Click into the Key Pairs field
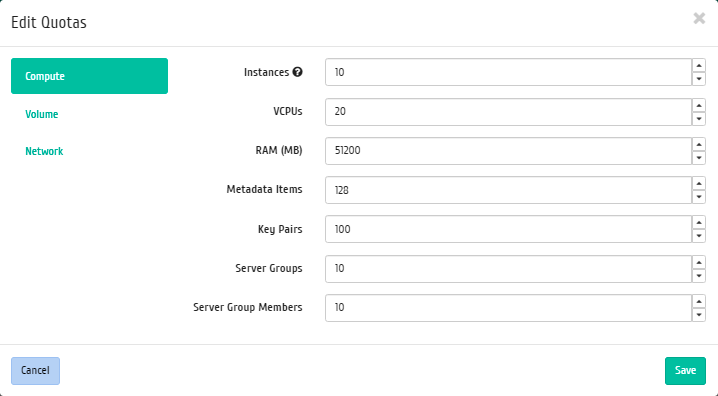Image resolution: width=718 pixels, height=396 pixels. [x=508, y=229]
